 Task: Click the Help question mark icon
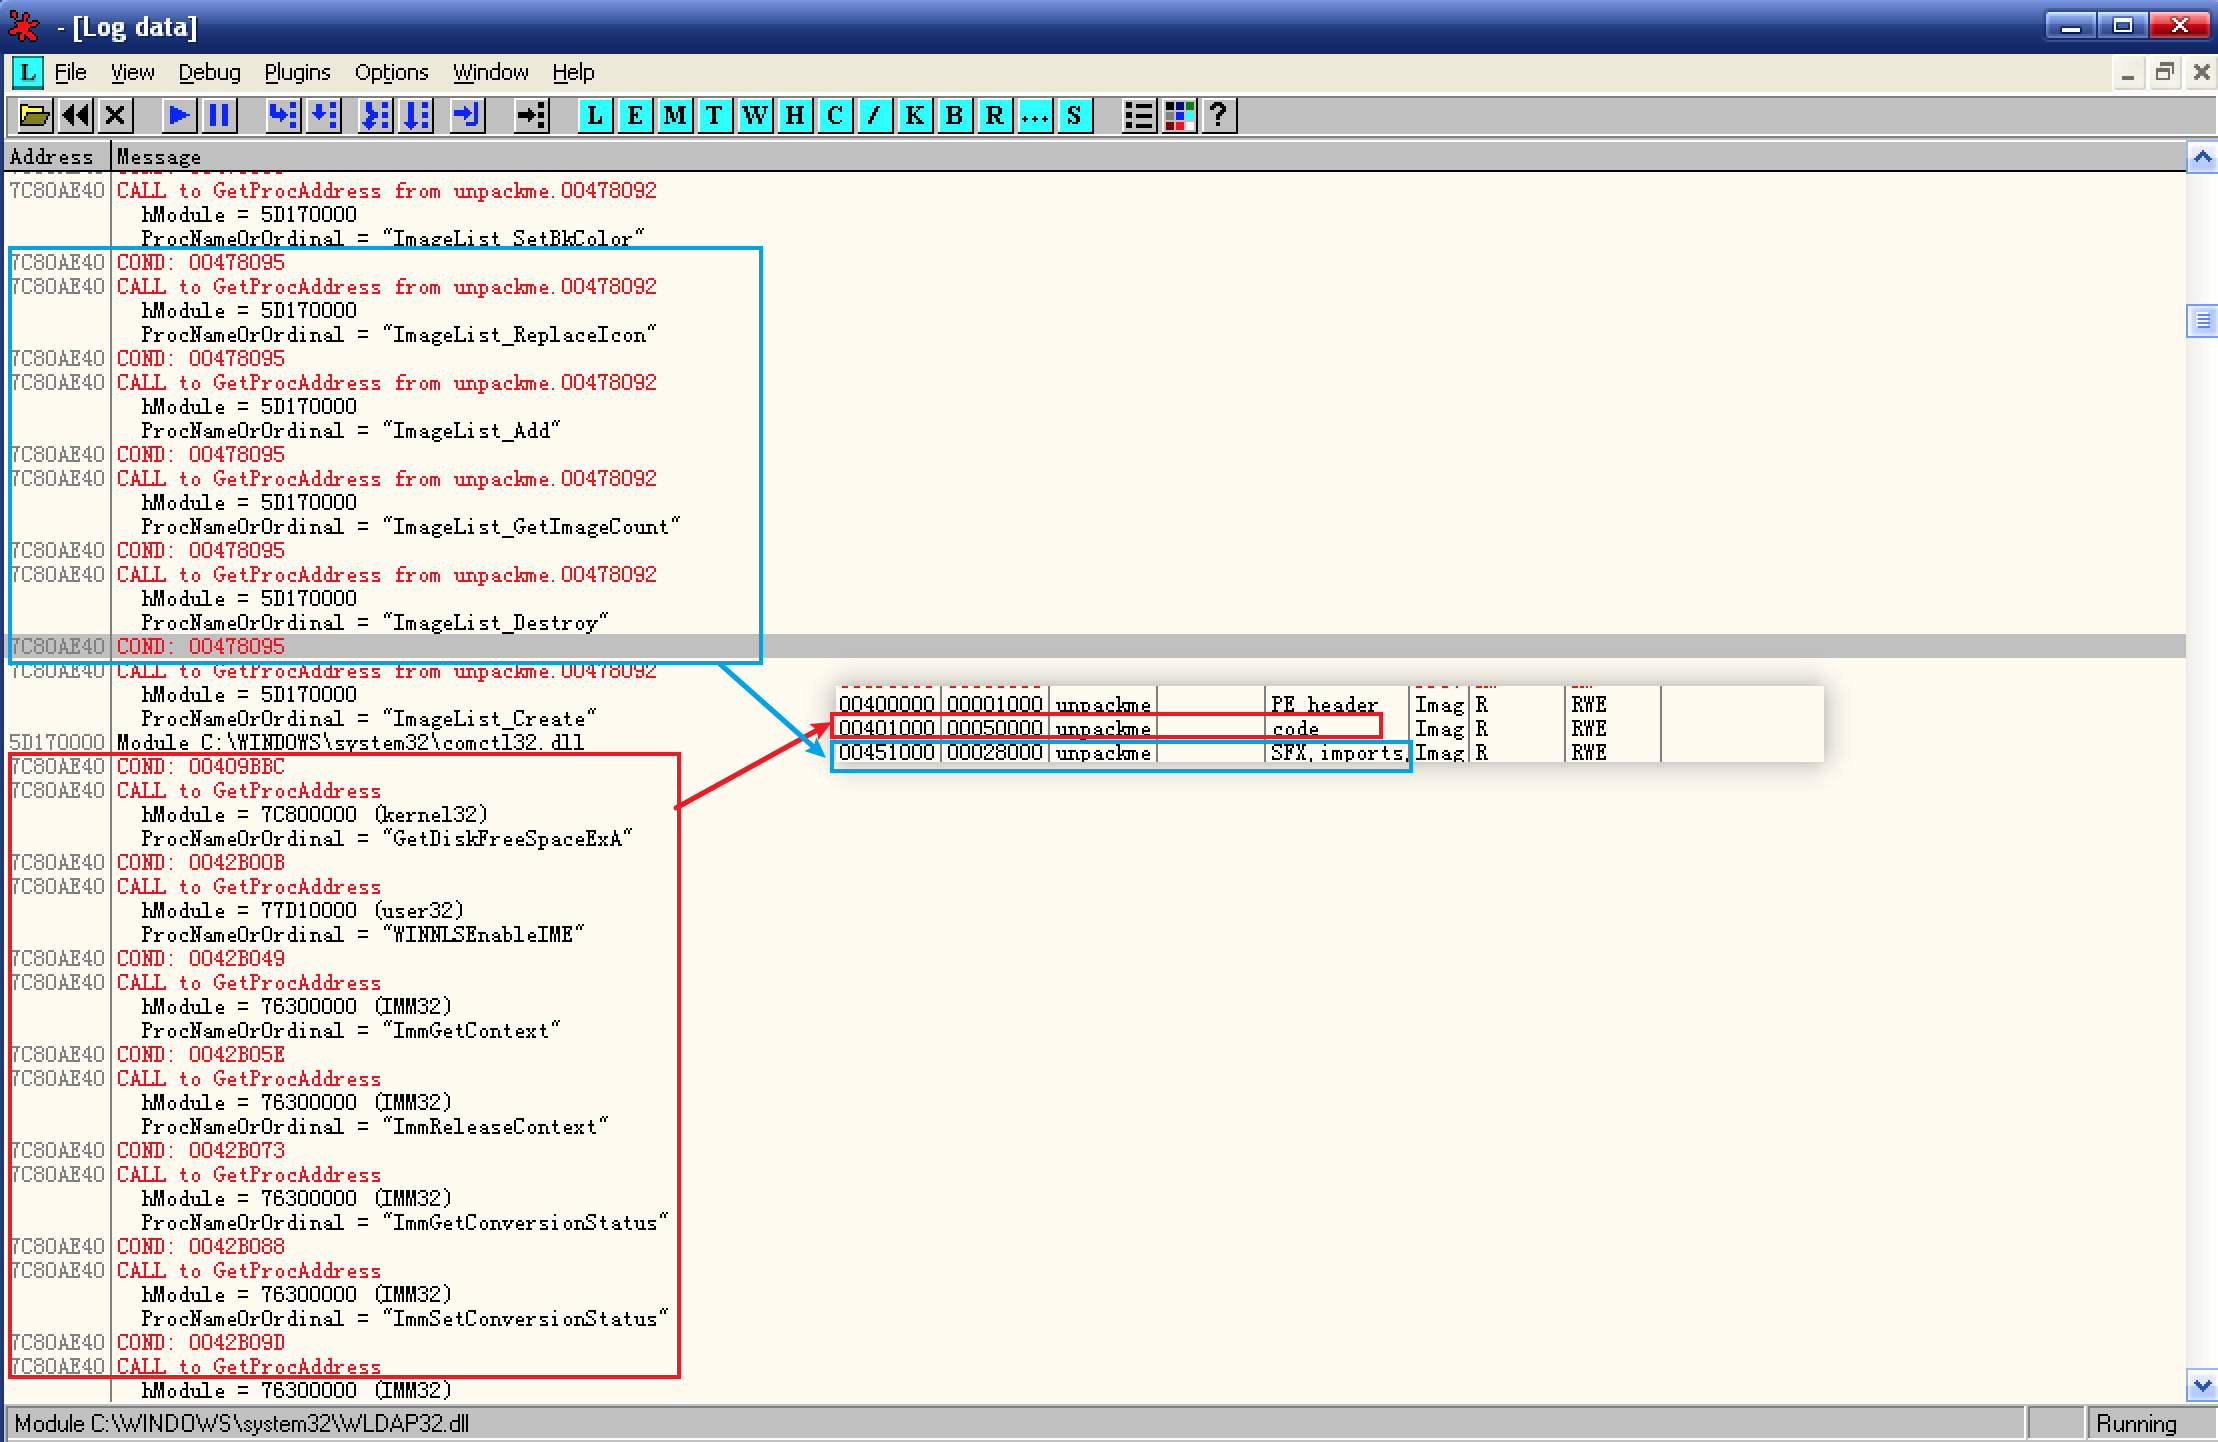pyautogui.click(x=1218, y=116)
